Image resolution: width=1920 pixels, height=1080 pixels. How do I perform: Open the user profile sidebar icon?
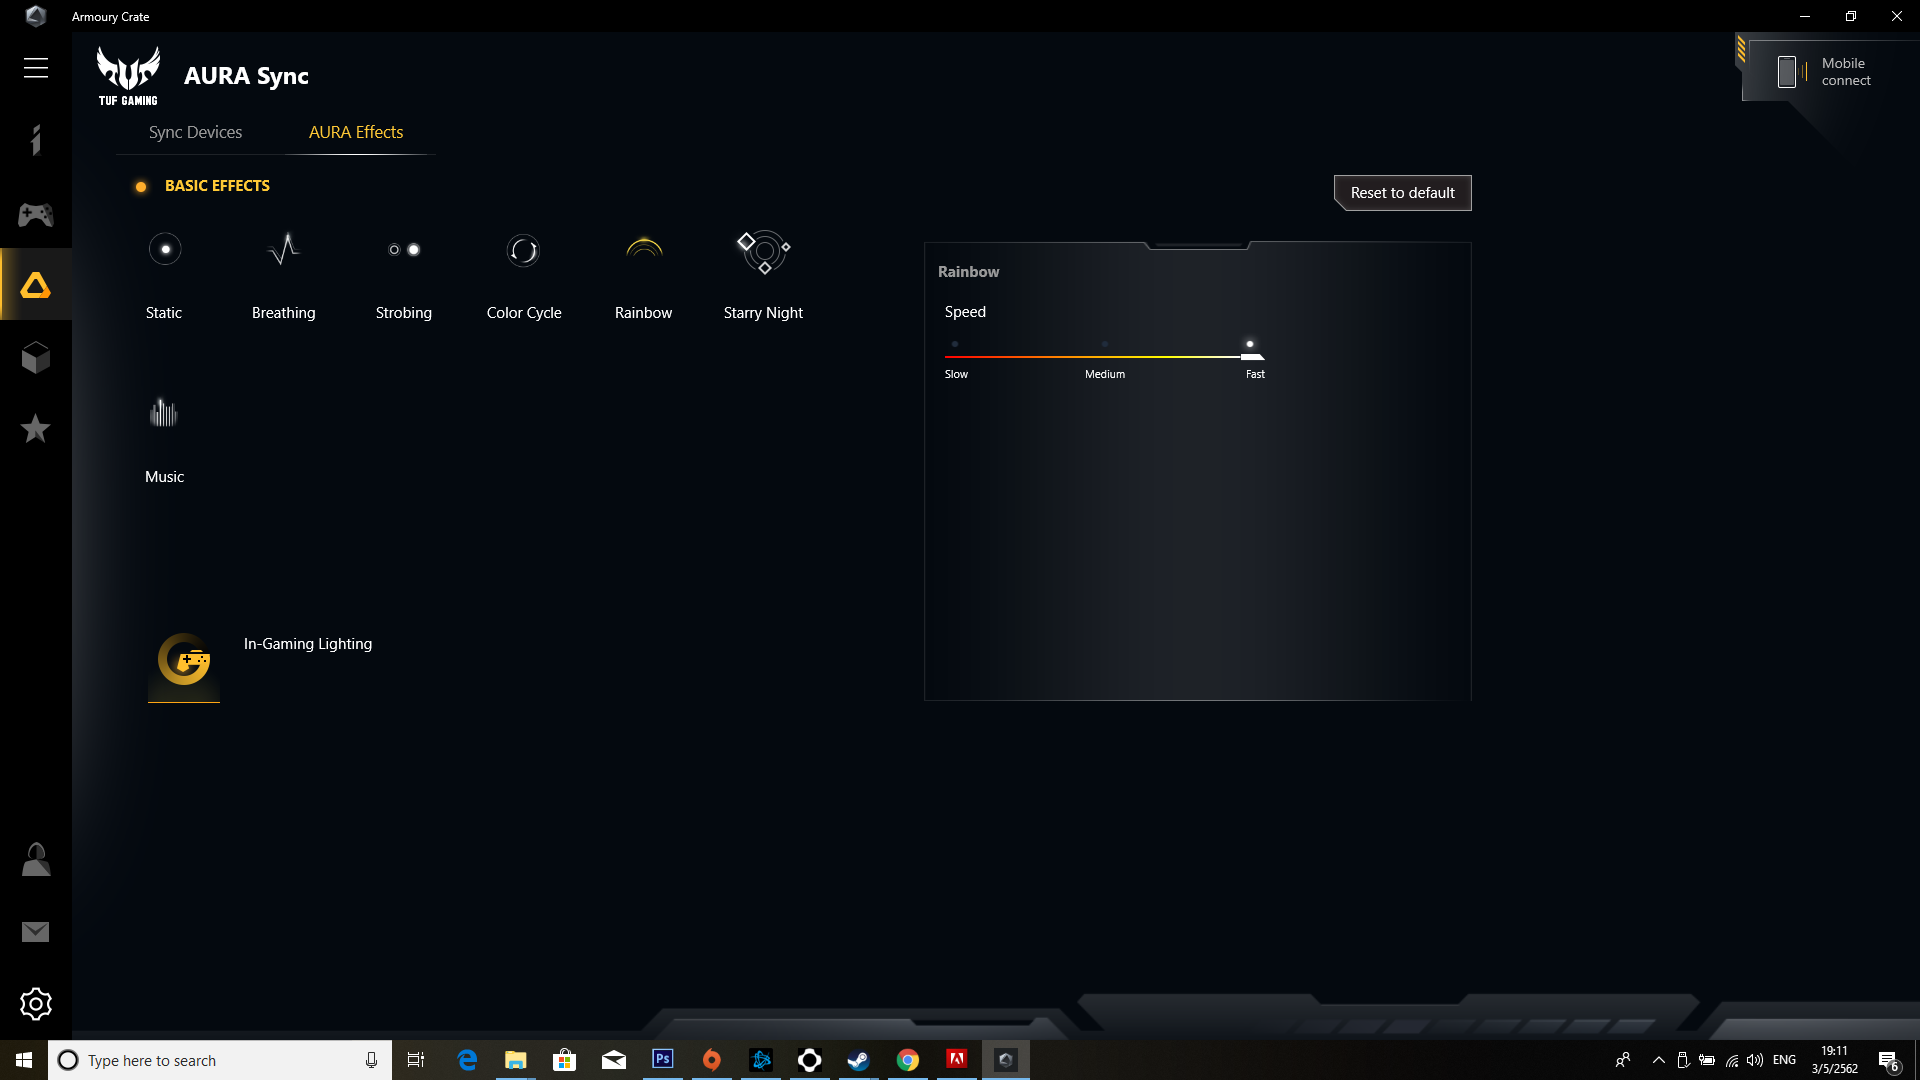36,860
